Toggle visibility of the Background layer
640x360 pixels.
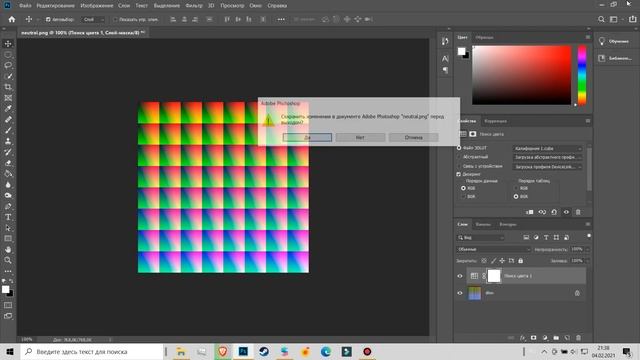point(460,293)
